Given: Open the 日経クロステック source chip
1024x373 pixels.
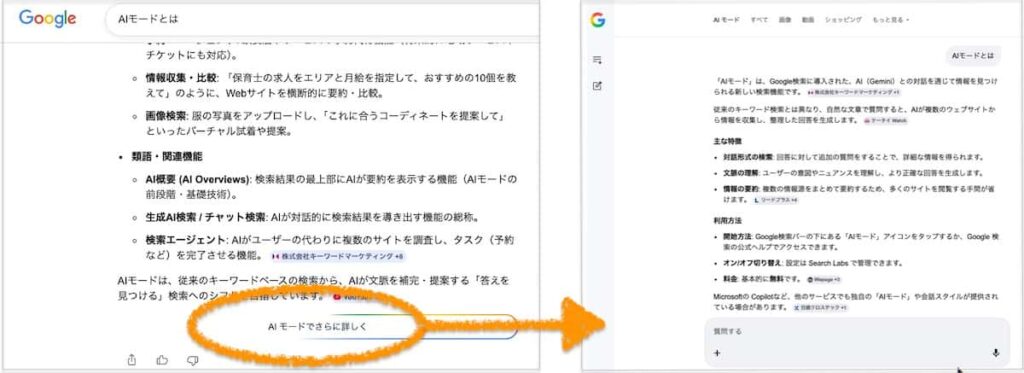Looking at the screenshot, I should 820,307.
